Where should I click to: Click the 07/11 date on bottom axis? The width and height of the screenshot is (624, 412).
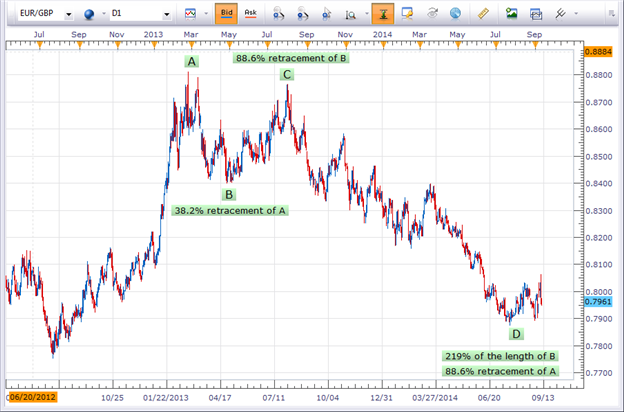[x=274, y=397]
